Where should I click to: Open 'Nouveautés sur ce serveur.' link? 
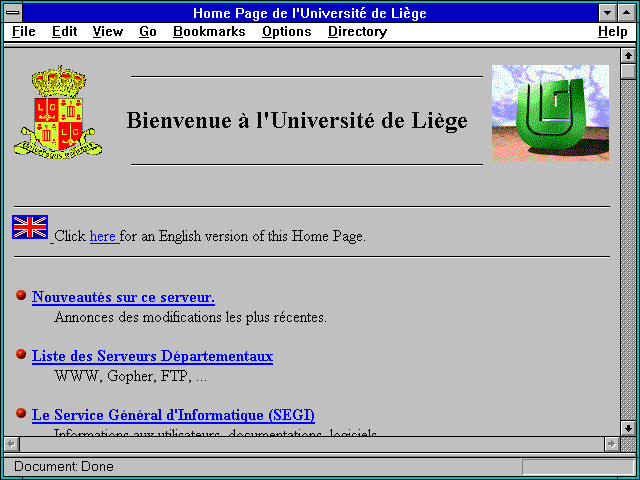(x=123, y=297)
